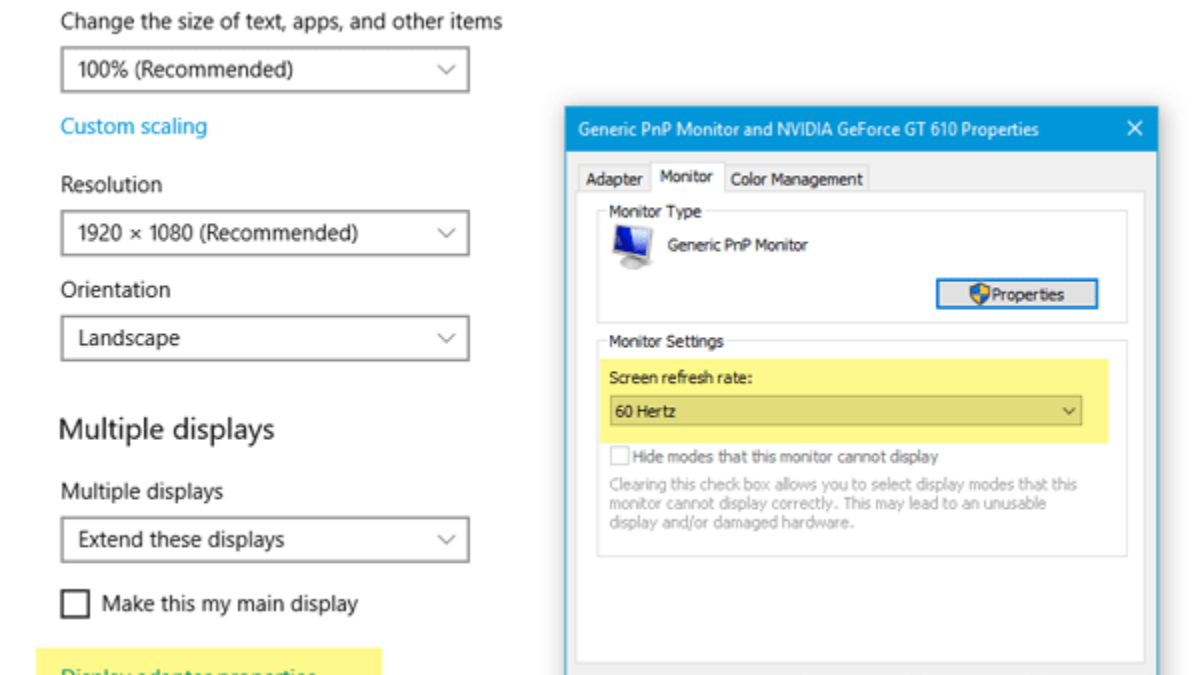Screen dimensions: 1200x675
Task: Click the Properties dialog title bar
Action: (x=808, y=129)
